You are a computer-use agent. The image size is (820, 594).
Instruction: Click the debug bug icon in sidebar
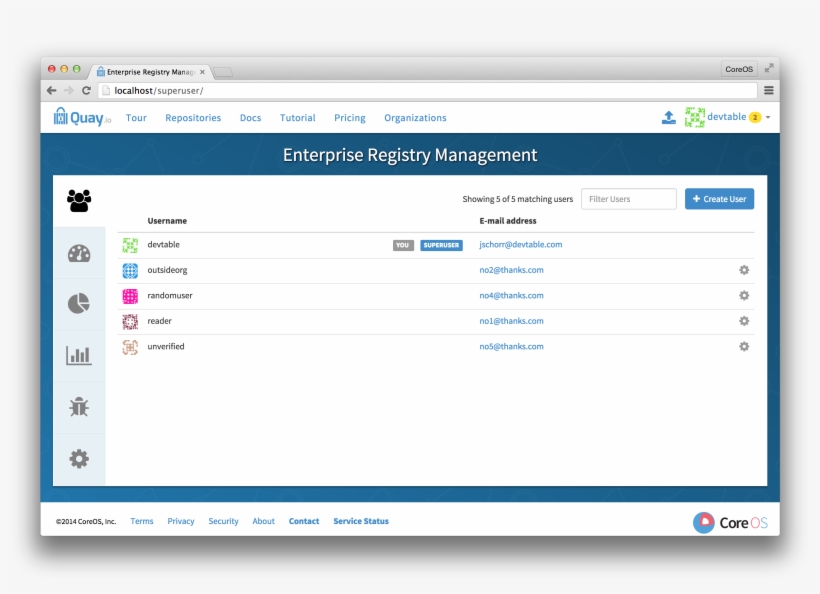[x=79, y=407]
